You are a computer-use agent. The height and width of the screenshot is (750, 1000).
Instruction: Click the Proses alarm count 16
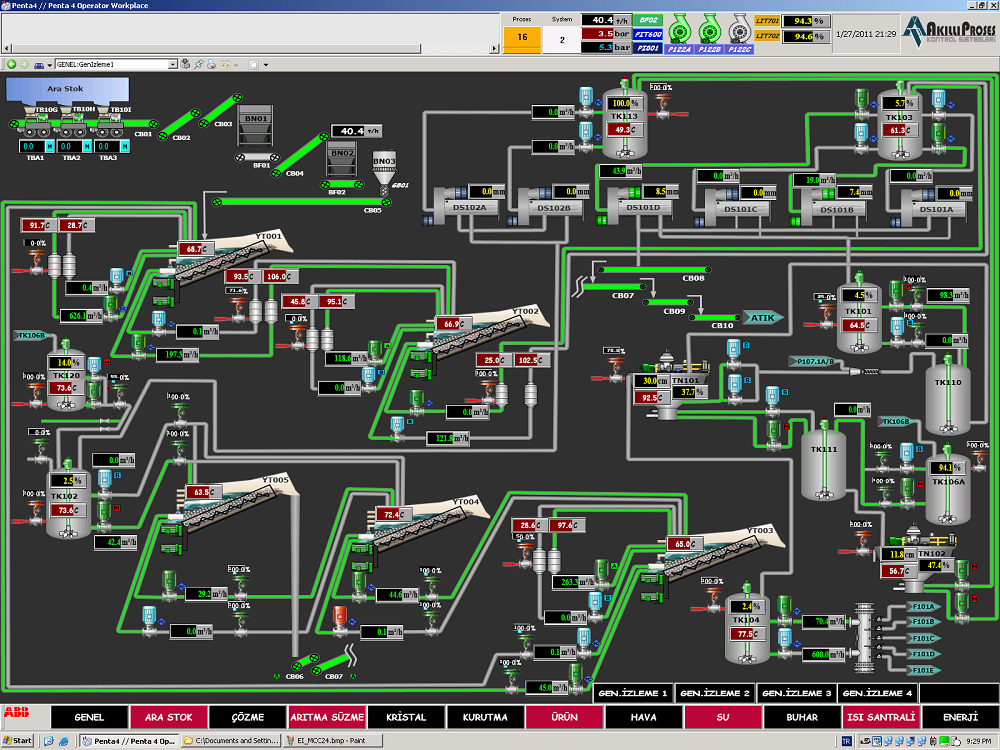[522, 39]
